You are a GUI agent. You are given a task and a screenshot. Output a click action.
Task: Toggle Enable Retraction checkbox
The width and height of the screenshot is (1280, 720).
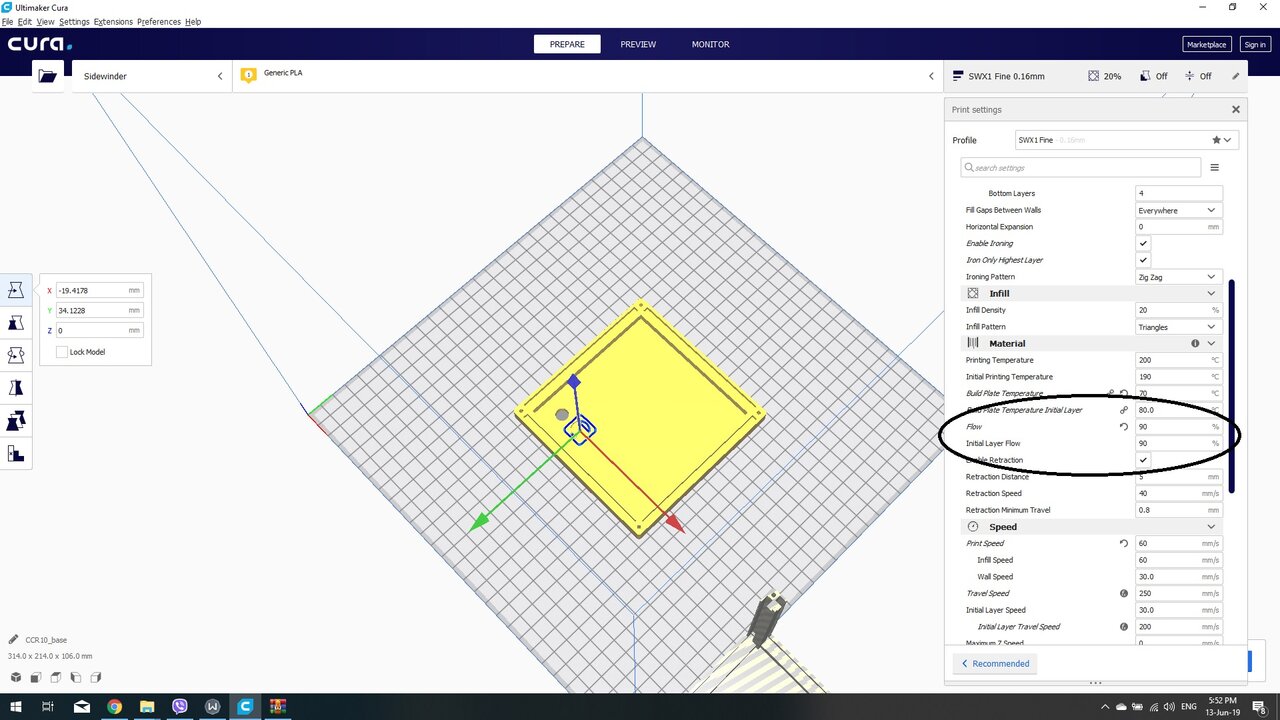tap(1144, 460)
